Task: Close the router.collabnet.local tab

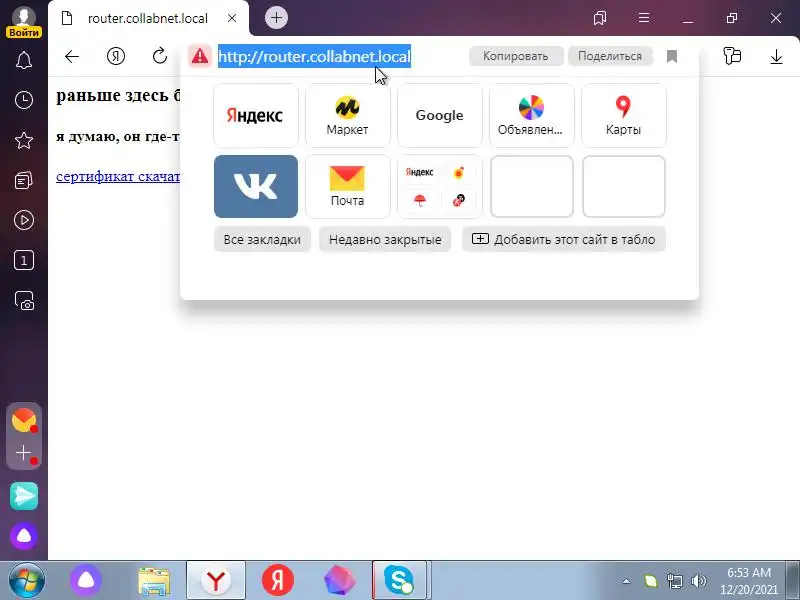Action: [232, 18]
